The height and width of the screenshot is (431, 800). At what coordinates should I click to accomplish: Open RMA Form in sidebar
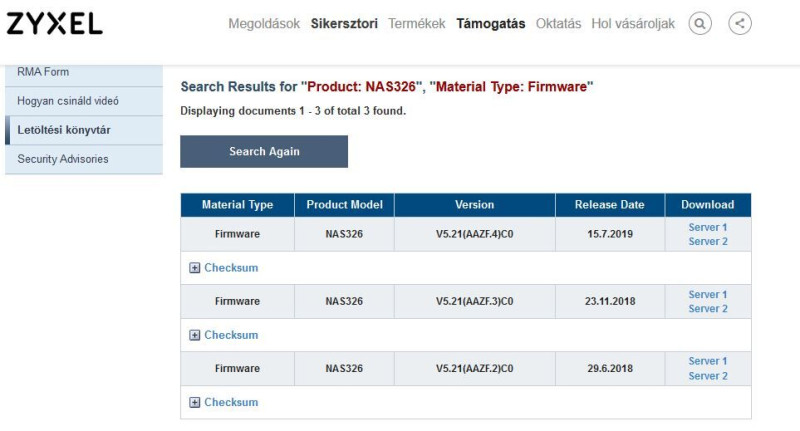click(x=43, y=72)
